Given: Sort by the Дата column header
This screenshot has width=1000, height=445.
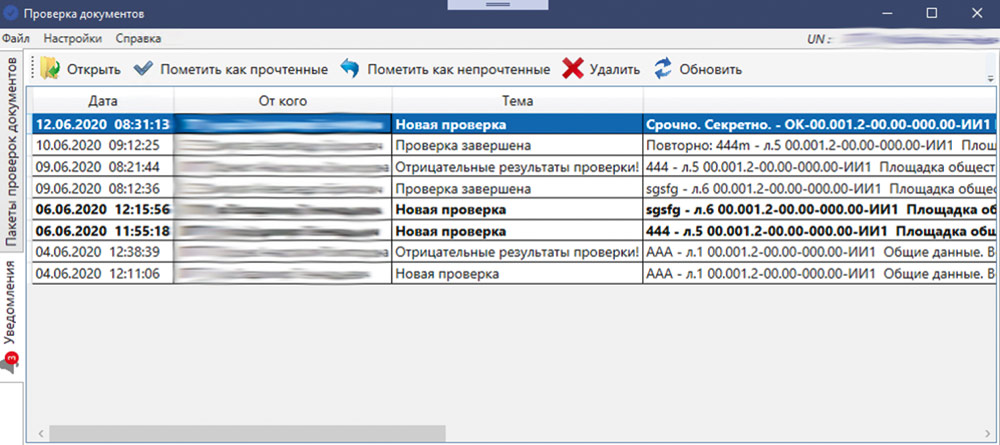Looking at the screenshot, I should tap(103, 101).
